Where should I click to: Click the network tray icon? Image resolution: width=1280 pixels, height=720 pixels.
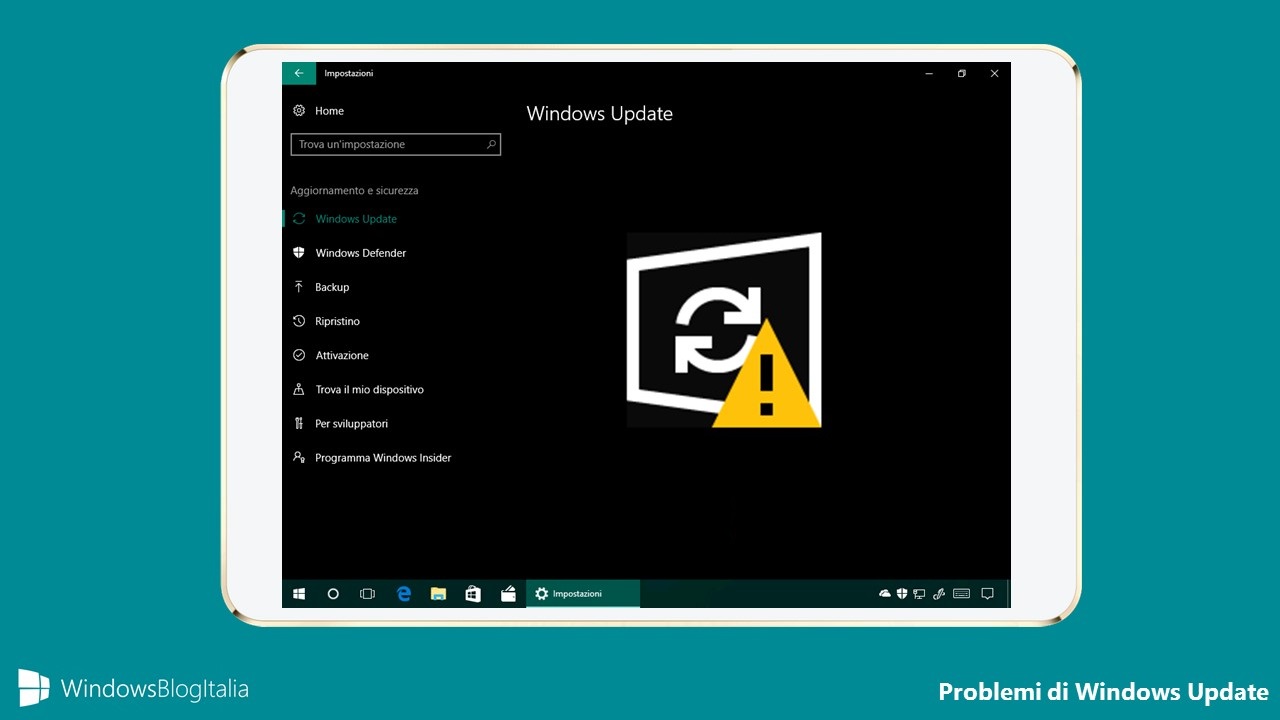click(x=919, y=594)
